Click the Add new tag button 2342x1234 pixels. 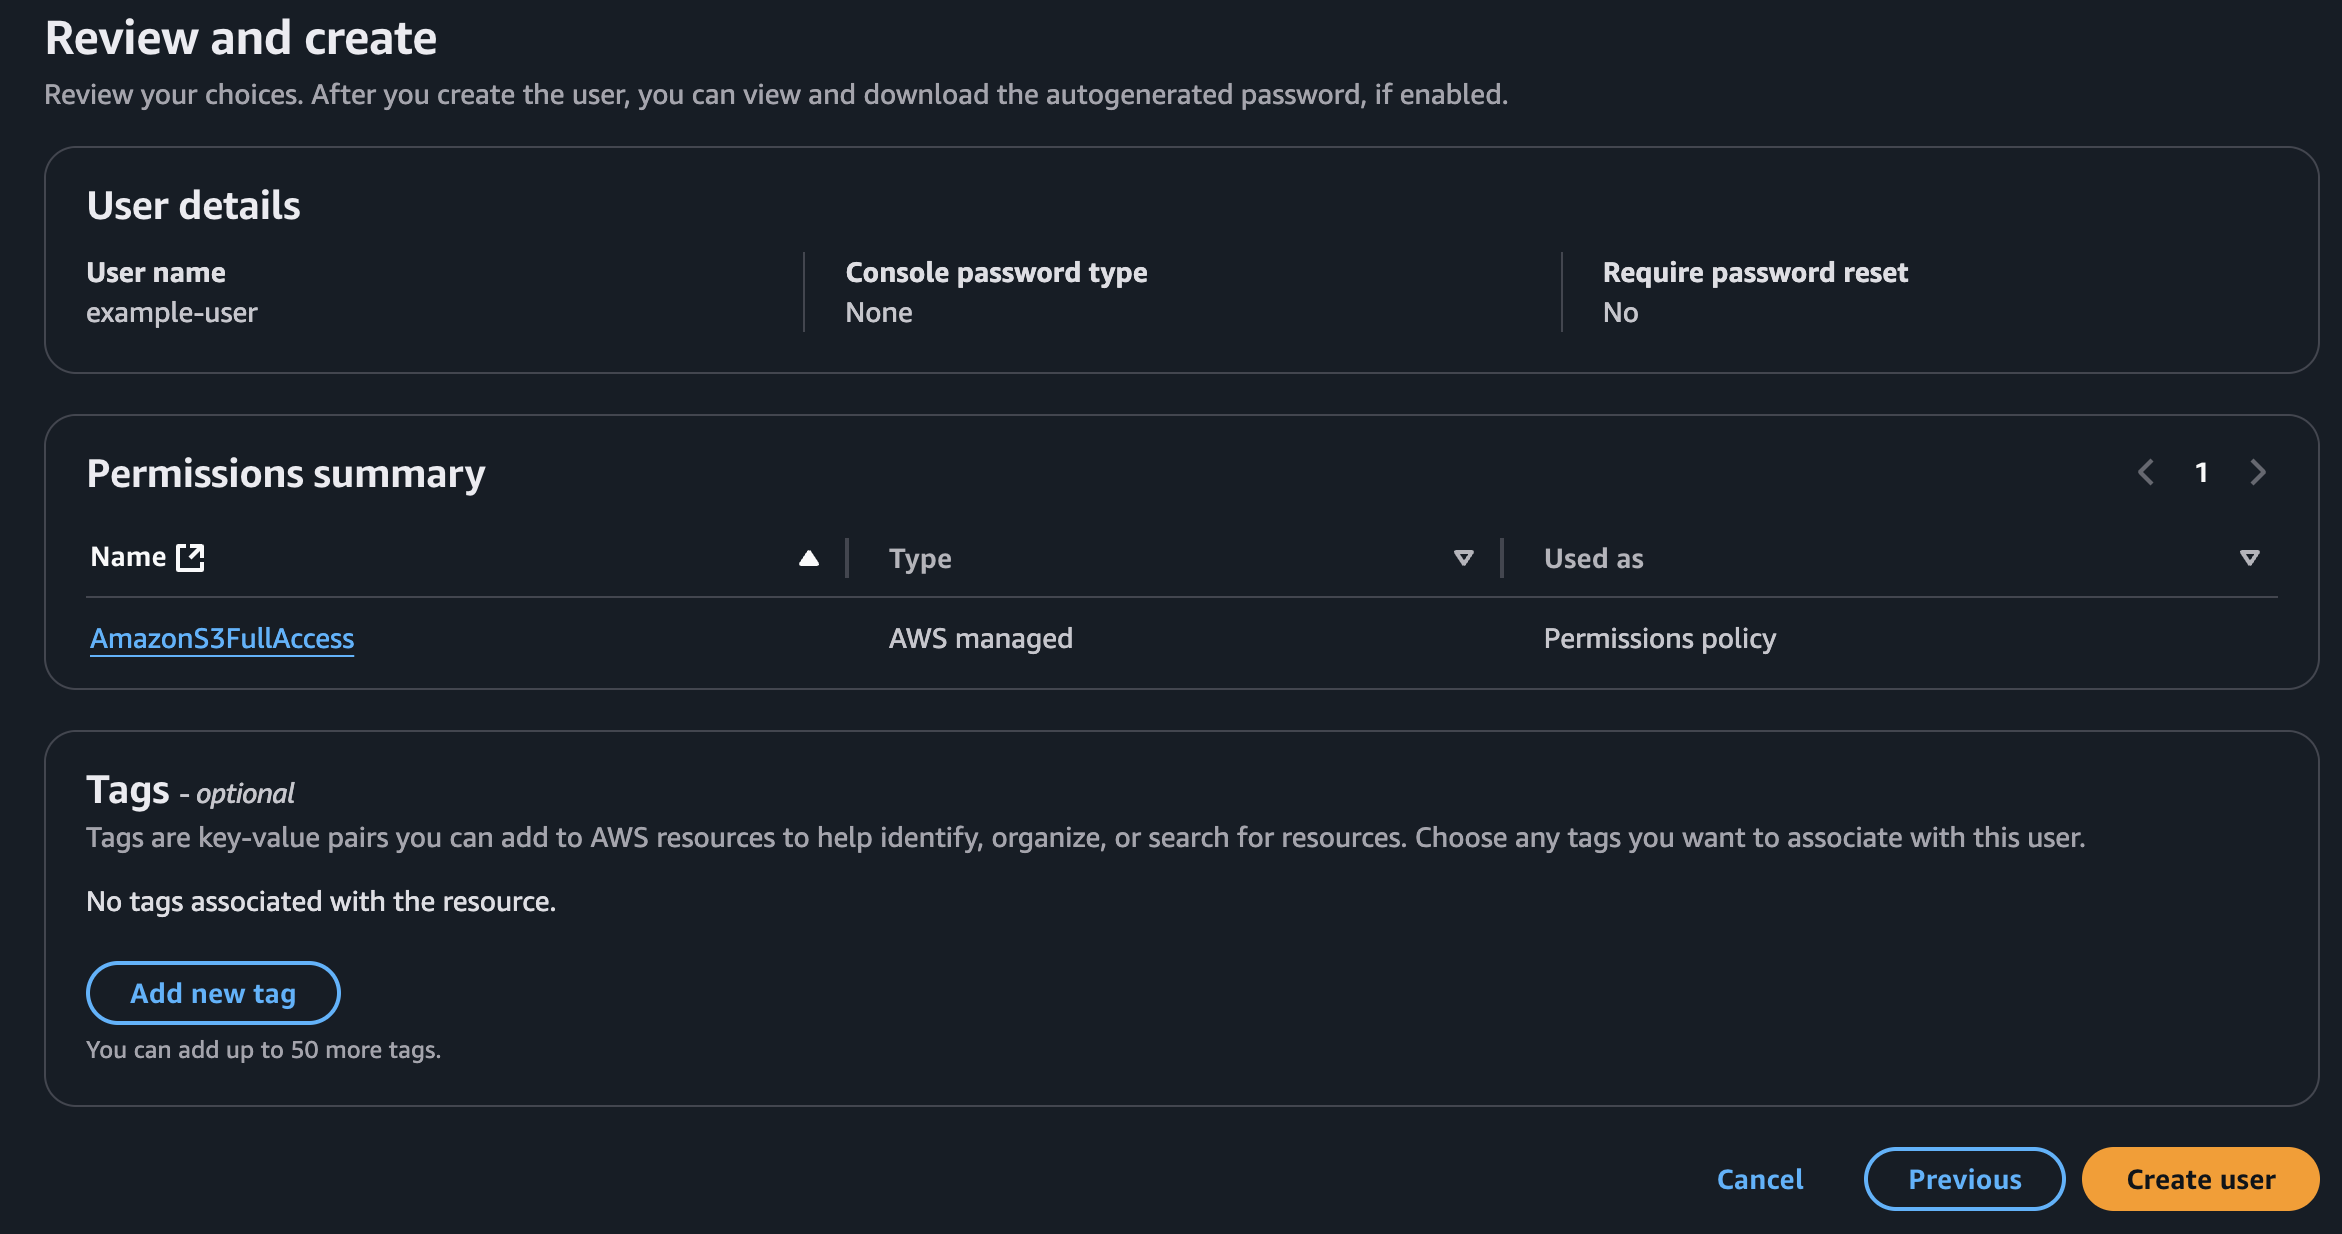tap(212, 992)
